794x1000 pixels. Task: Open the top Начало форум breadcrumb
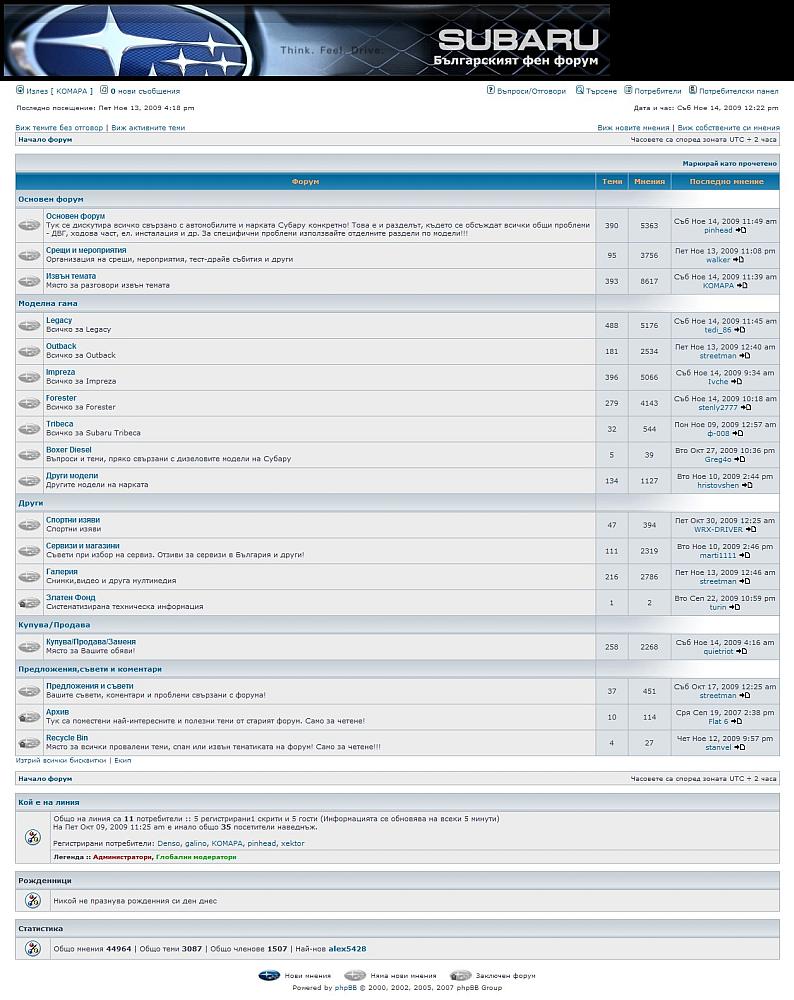pyautogui.click(x=45, y=140)
